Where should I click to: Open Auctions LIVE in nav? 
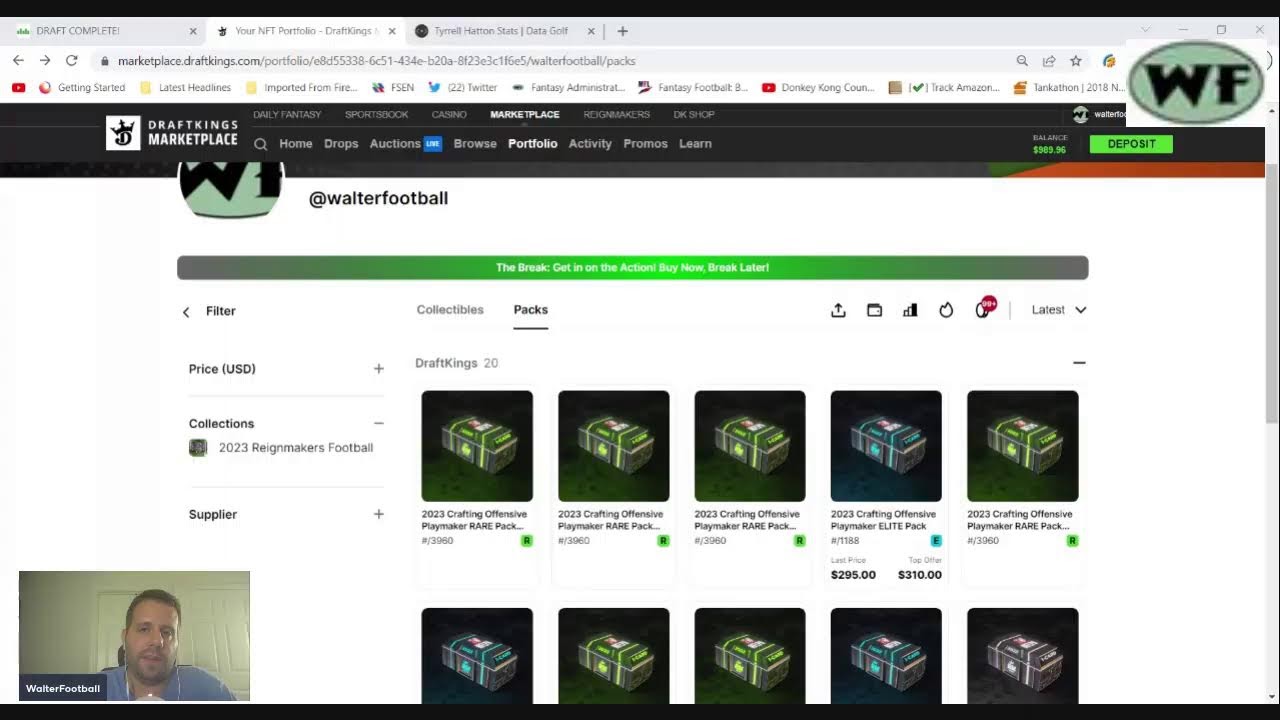(405, 144)
